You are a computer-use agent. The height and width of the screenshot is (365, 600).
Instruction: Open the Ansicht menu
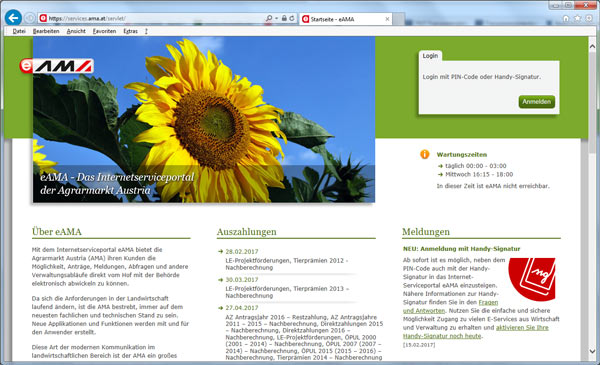coord(76,31)
